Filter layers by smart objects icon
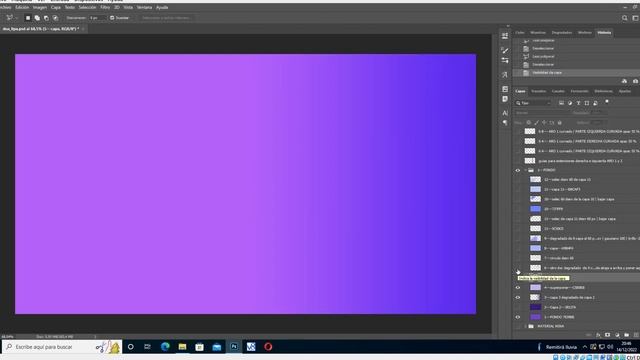This screenshot has width=640, height=360. coord(595,103)
